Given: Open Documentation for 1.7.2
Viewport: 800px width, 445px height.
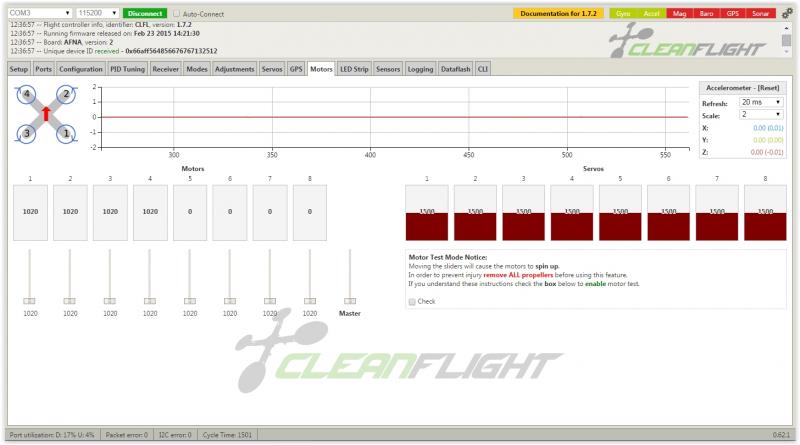Looking at the screenshot, I should (x=558, y=14).
